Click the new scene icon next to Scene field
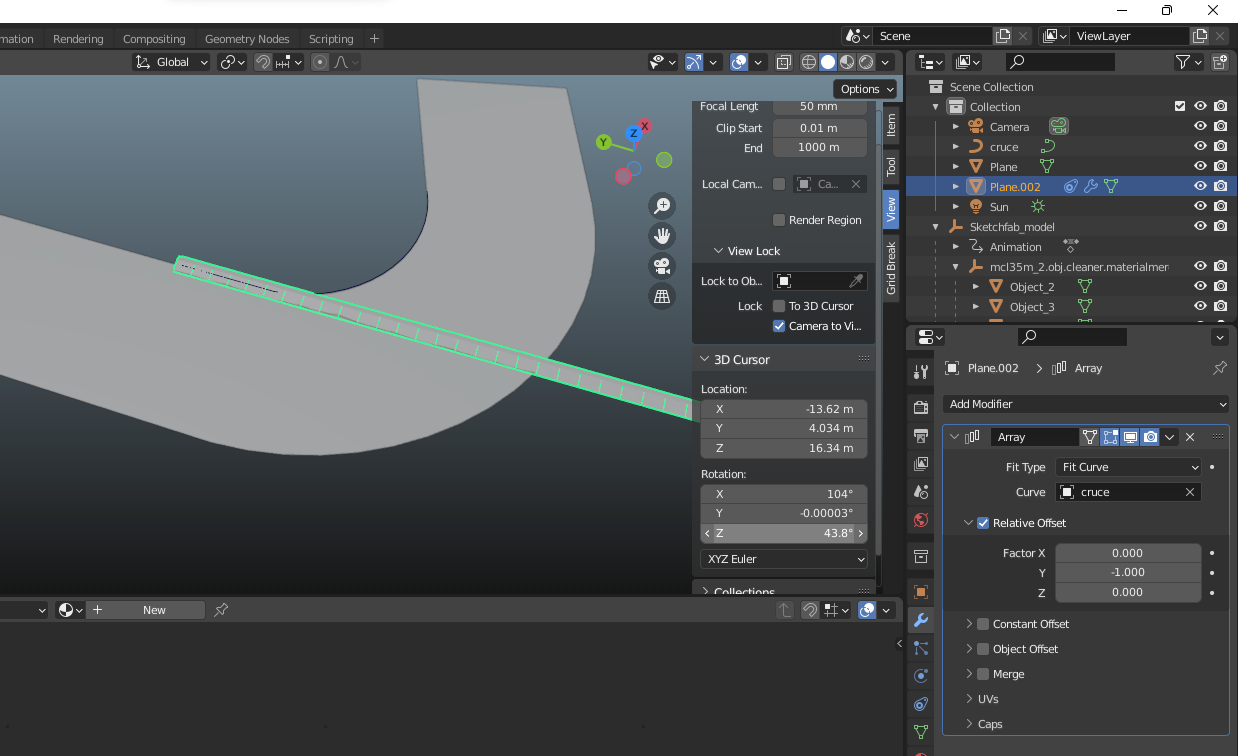This screenshot has height=756, width=1238. [x=1003, y=36]
